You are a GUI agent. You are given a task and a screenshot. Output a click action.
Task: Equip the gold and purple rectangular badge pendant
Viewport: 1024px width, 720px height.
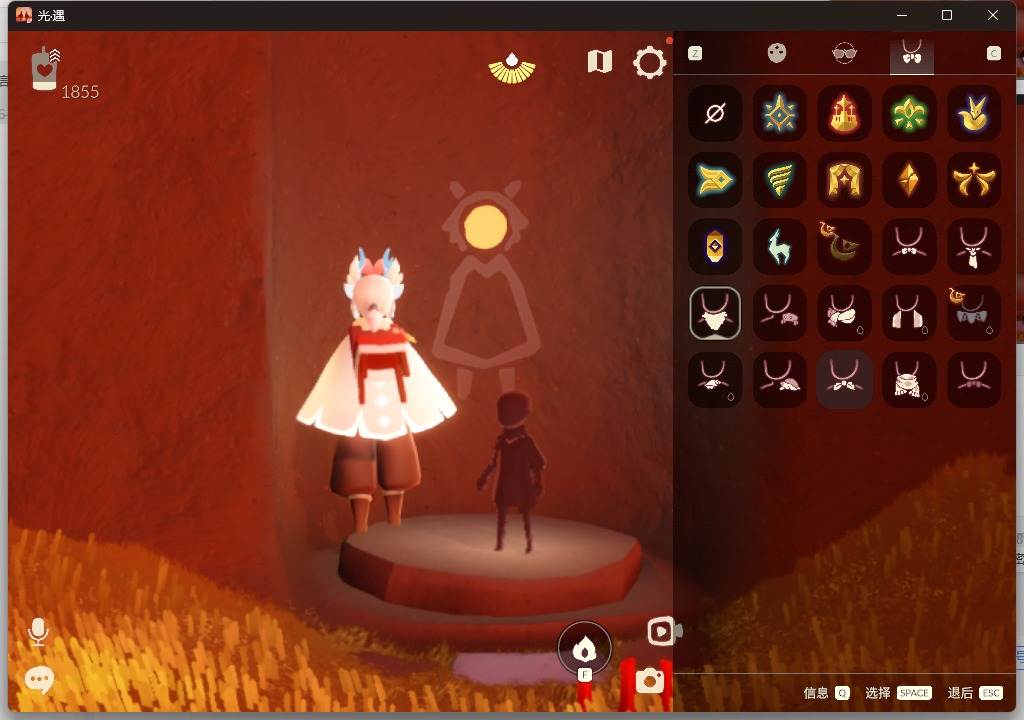(x=715, y=246)
